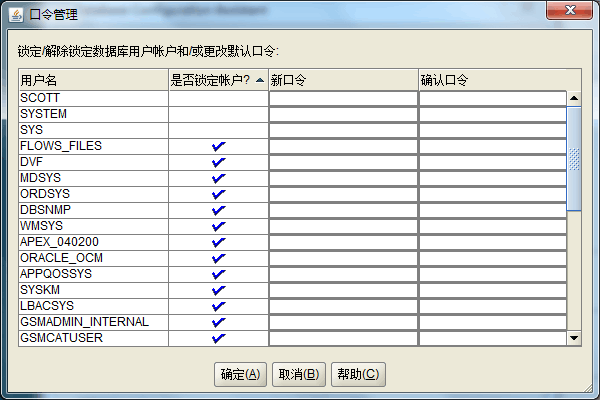Click new password field for ORACLE_OCM
Screen dimensions: 600x410
click(343, 258)
